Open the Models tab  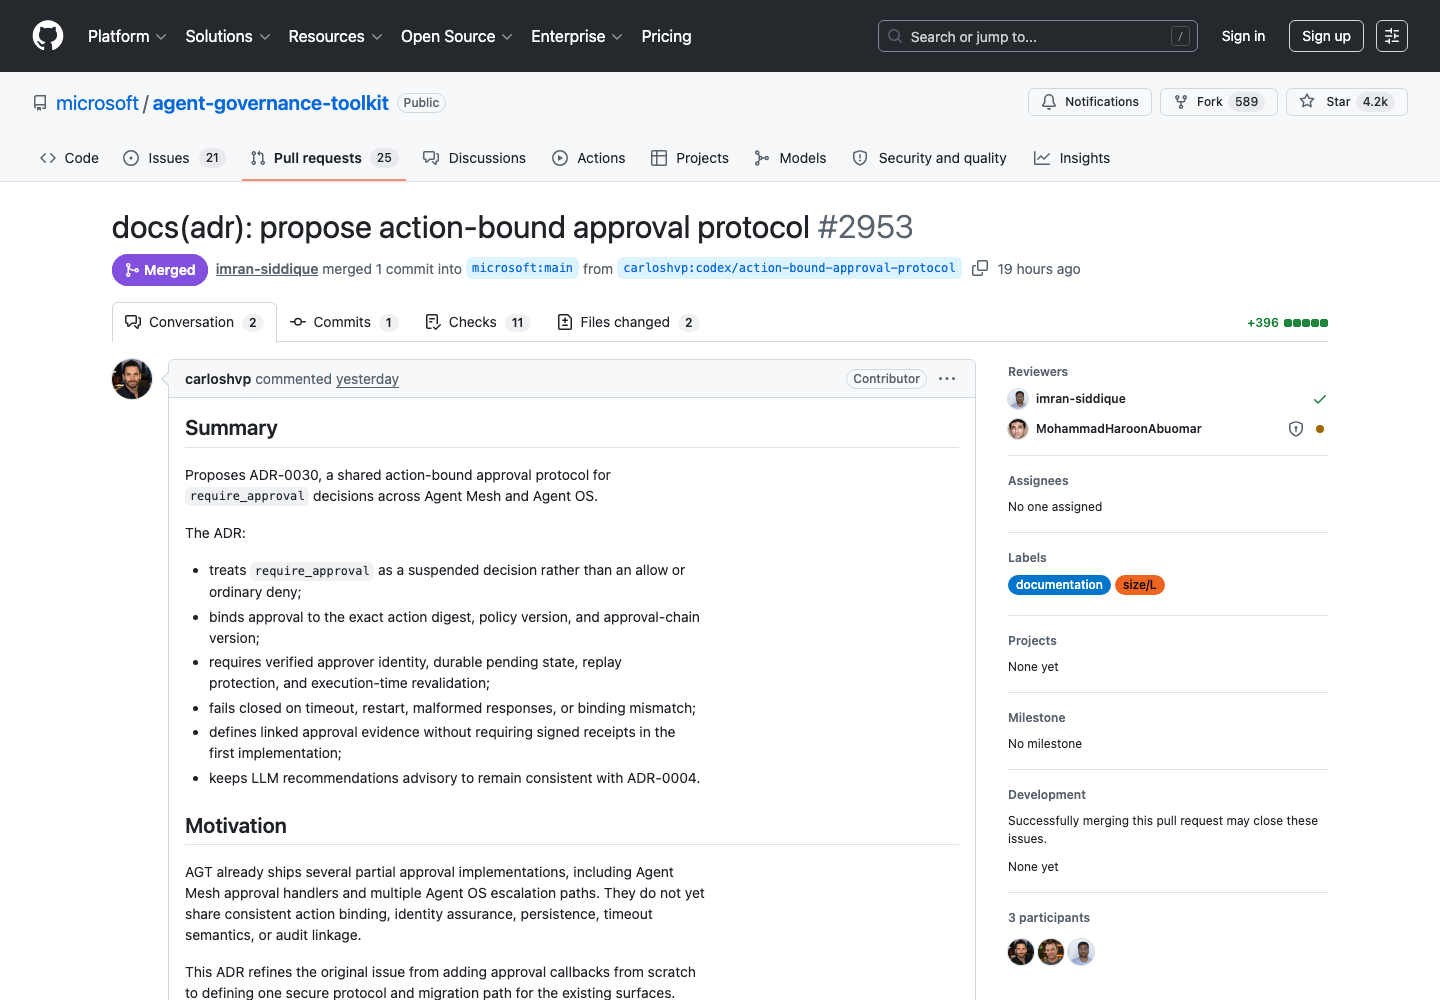click(790, 158)
